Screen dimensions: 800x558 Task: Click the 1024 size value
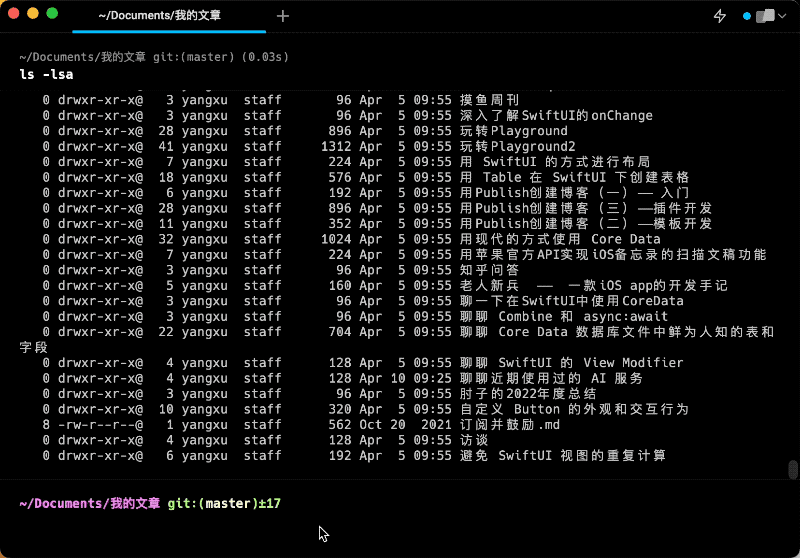pyautogui.click(x=336, y=239)
